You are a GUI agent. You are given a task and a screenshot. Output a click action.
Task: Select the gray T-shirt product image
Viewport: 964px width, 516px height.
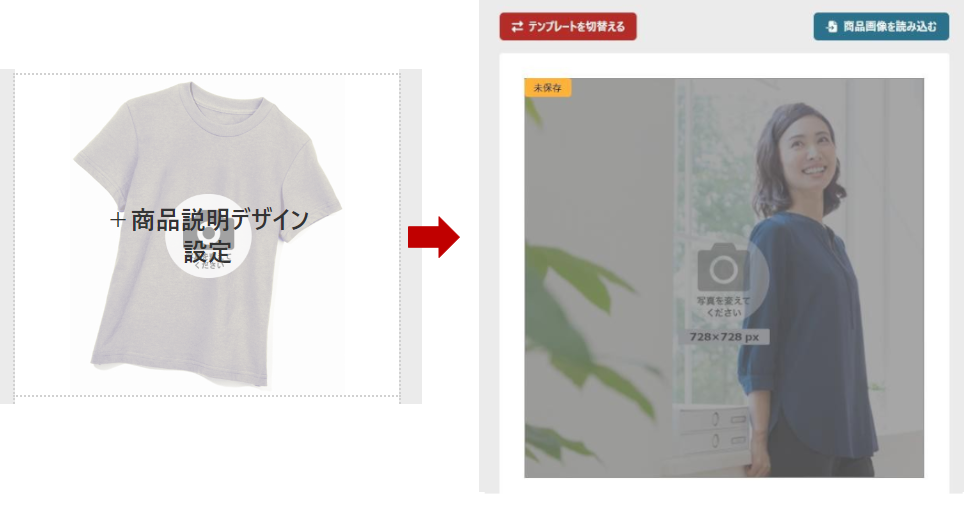[208, 234]
